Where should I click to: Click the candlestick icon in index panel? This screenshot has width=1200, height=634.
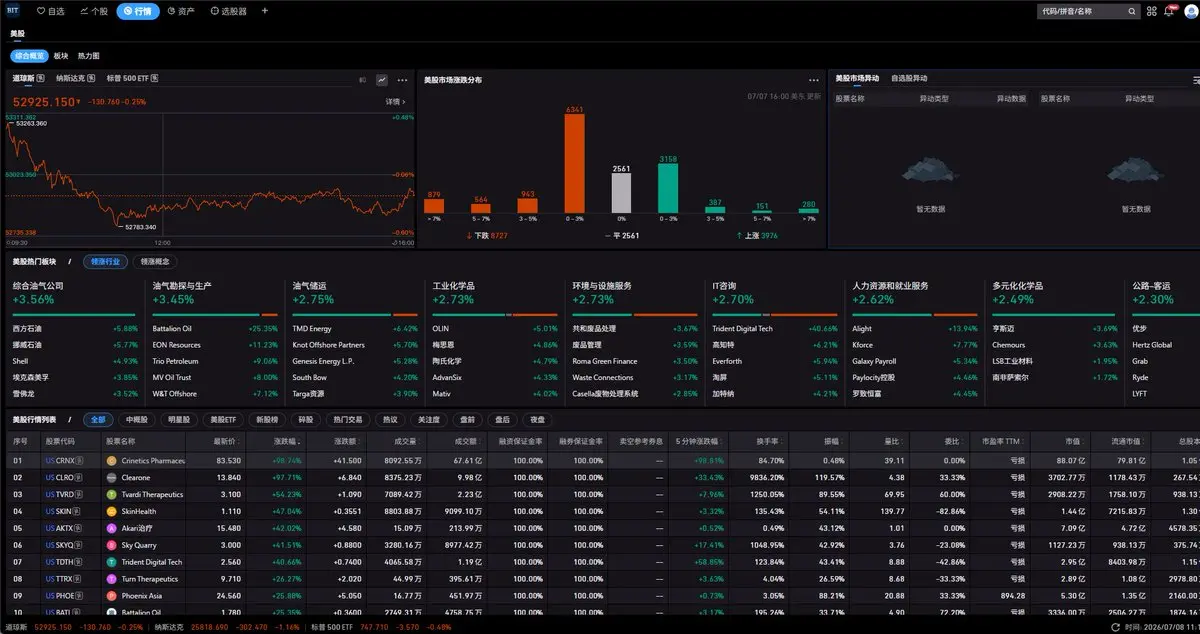coord(363,79)
